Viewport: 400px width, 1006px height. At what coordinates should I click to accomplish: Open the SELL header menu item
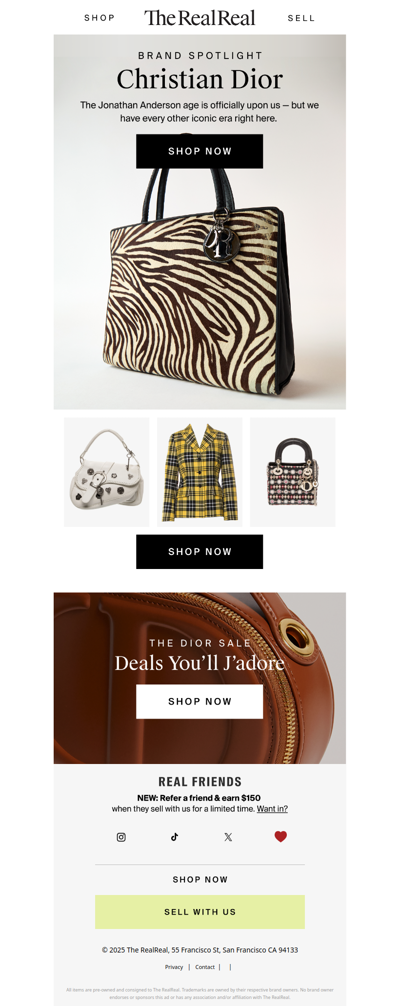click(301, 18)
